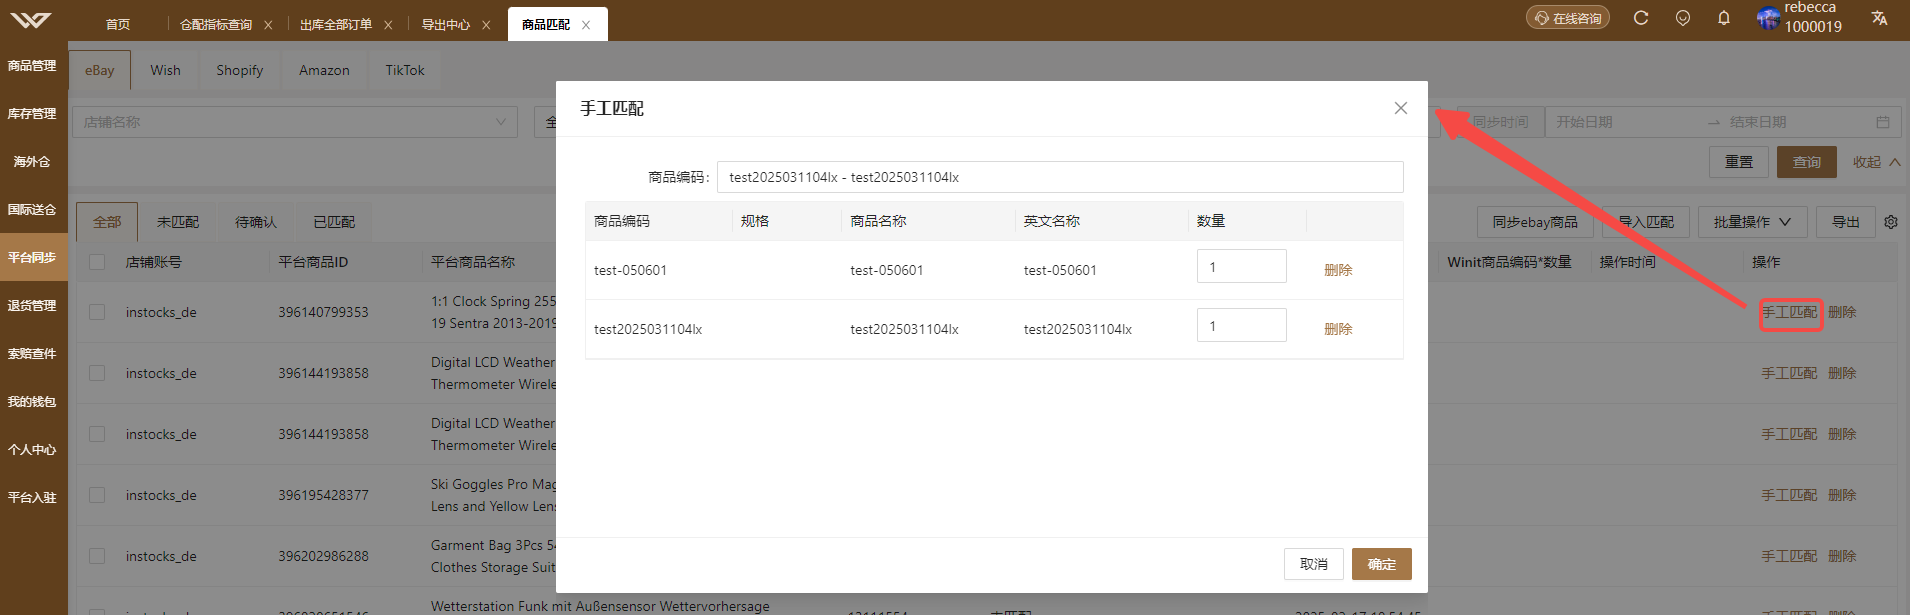Viewport: 1910px width, 615px height.
Task: Open the table column settings gear
Action: pos(1891,222)
